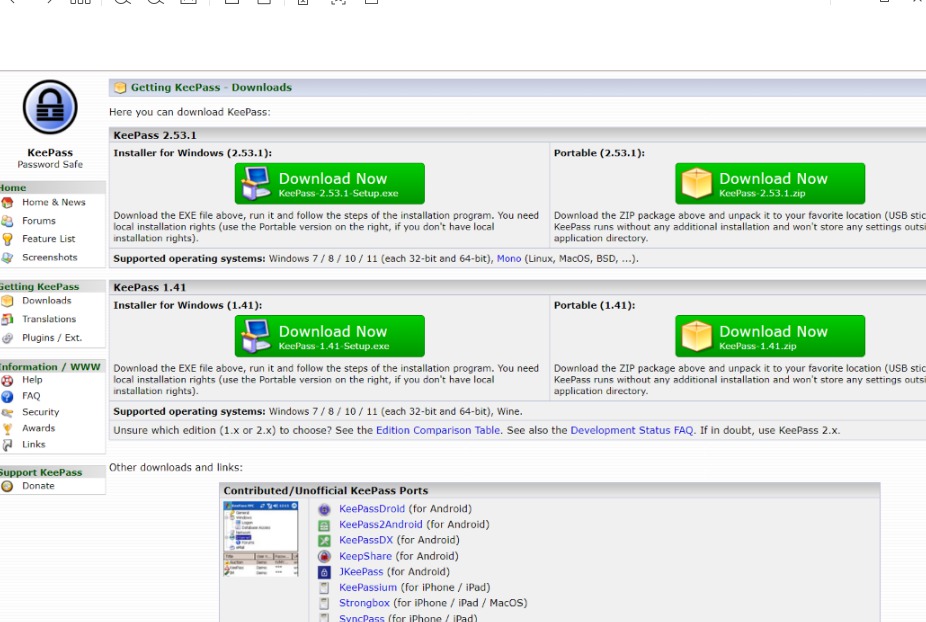The height and width of the screenshot is (622, 926).
Task: Click the KeepShare app icon
Action: click(x=324, y=556)
